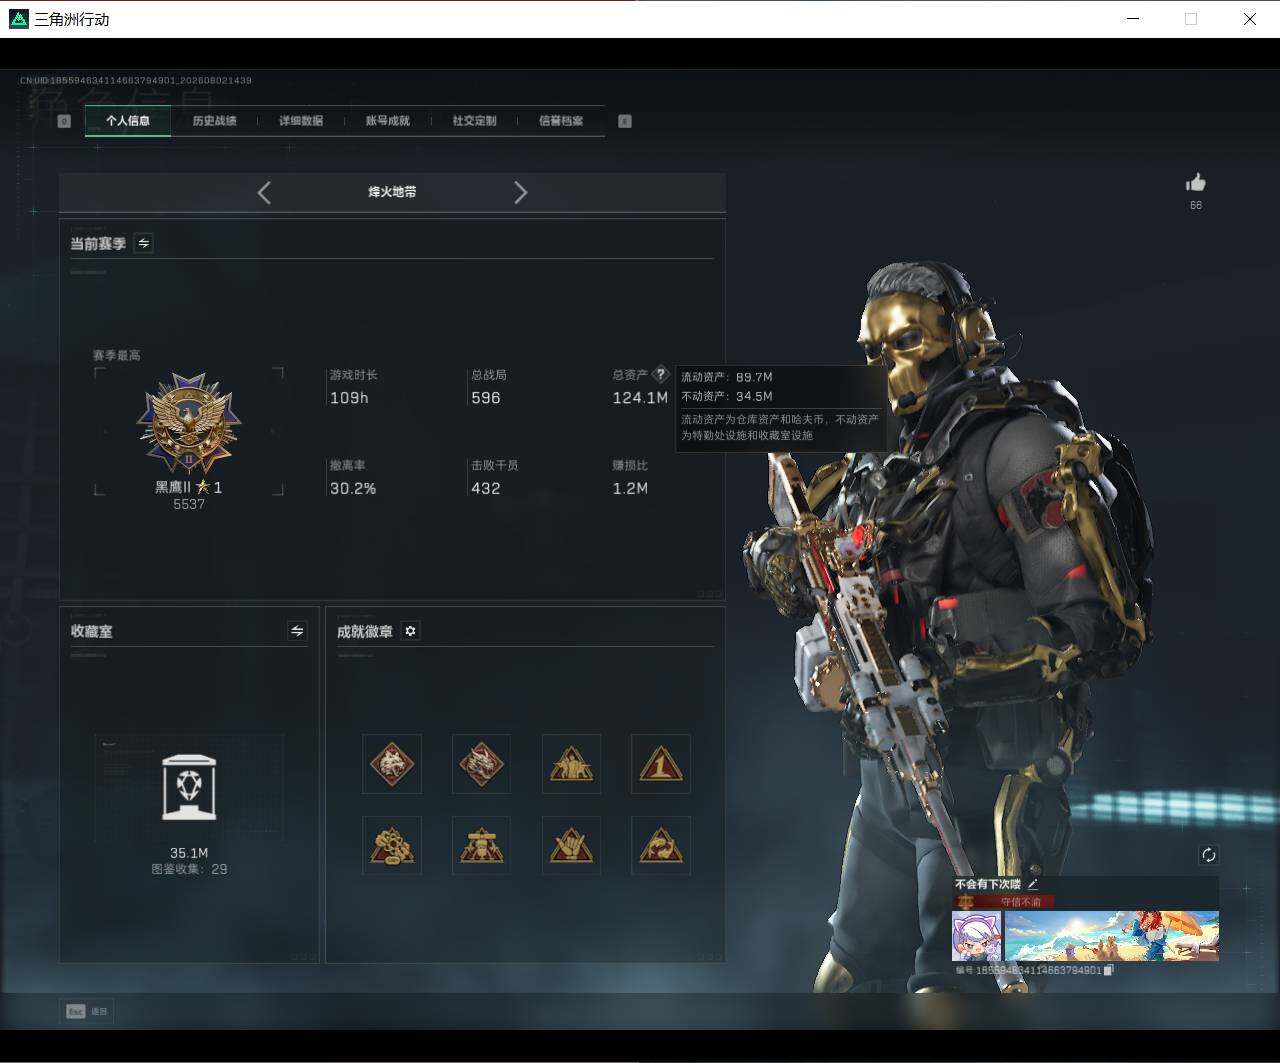The height and width of the screenshot is (1063, 1280).
Task: Click the 赚损比 value 1.2M
Action: [630, 488]
